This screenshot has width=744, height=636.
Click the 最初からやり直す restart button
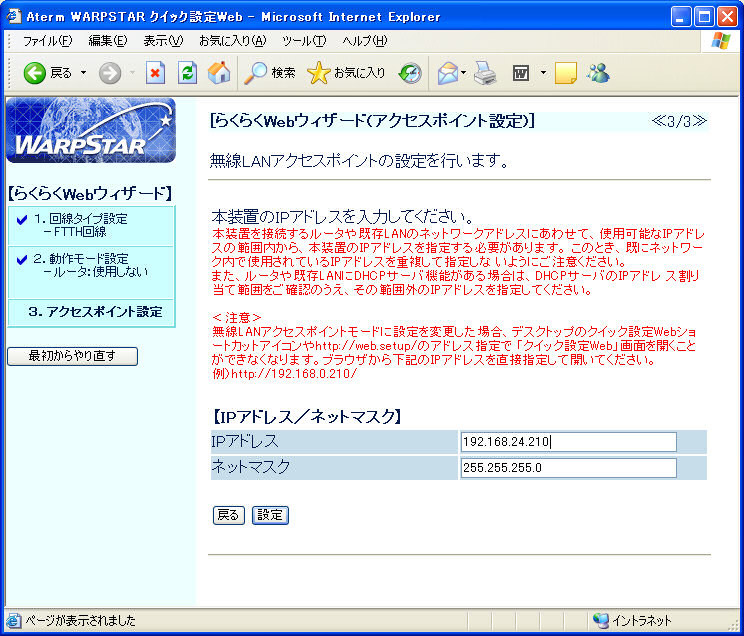[72, 356]
